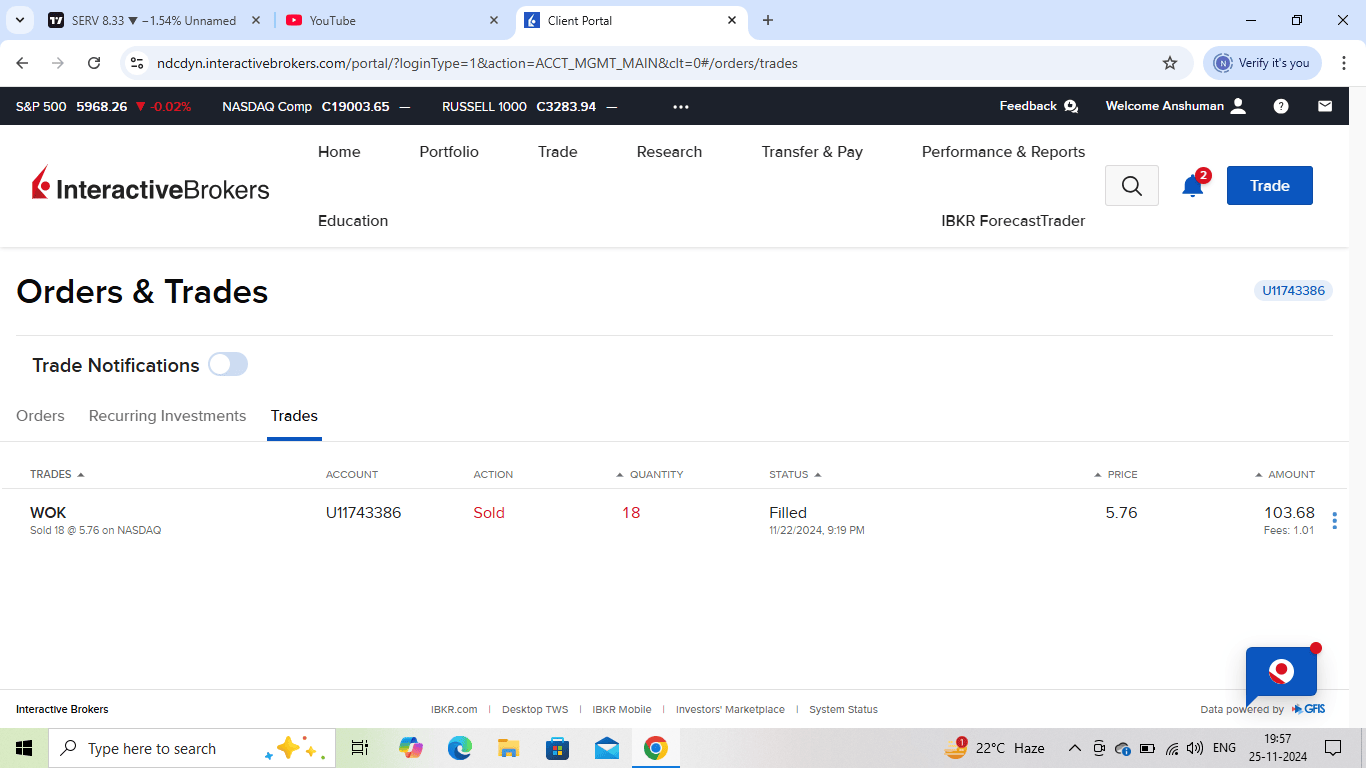Open the Chrome tab search dropdown

(19, 20)
